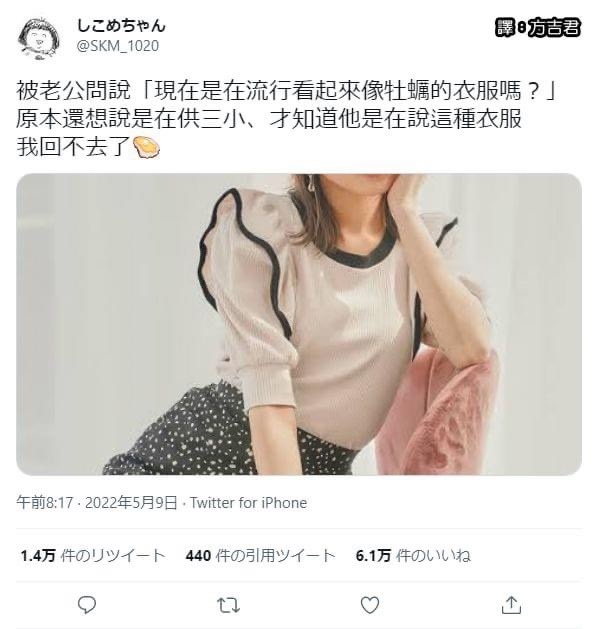Open the @SKM_1020 handle link
The image size is (598, 629).
pyautogui.click(x=118, y=46)
